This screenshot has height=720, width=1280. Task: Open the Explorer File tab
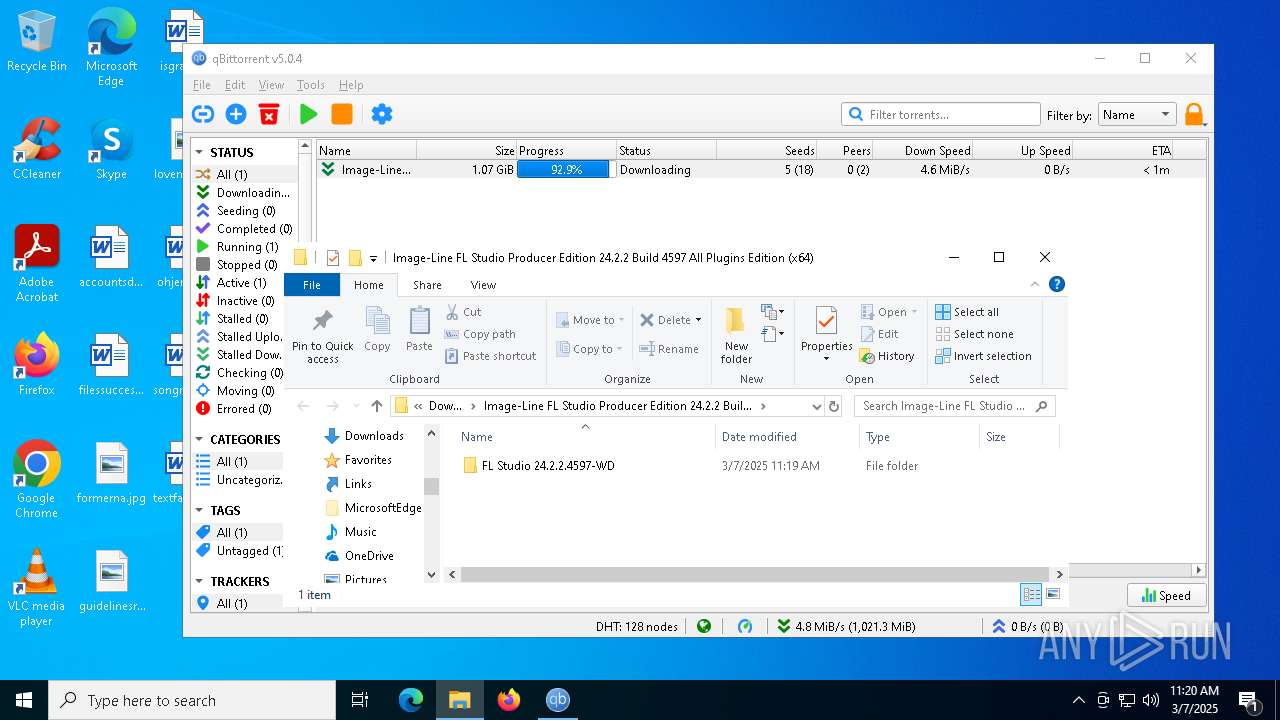coord(312,285)
